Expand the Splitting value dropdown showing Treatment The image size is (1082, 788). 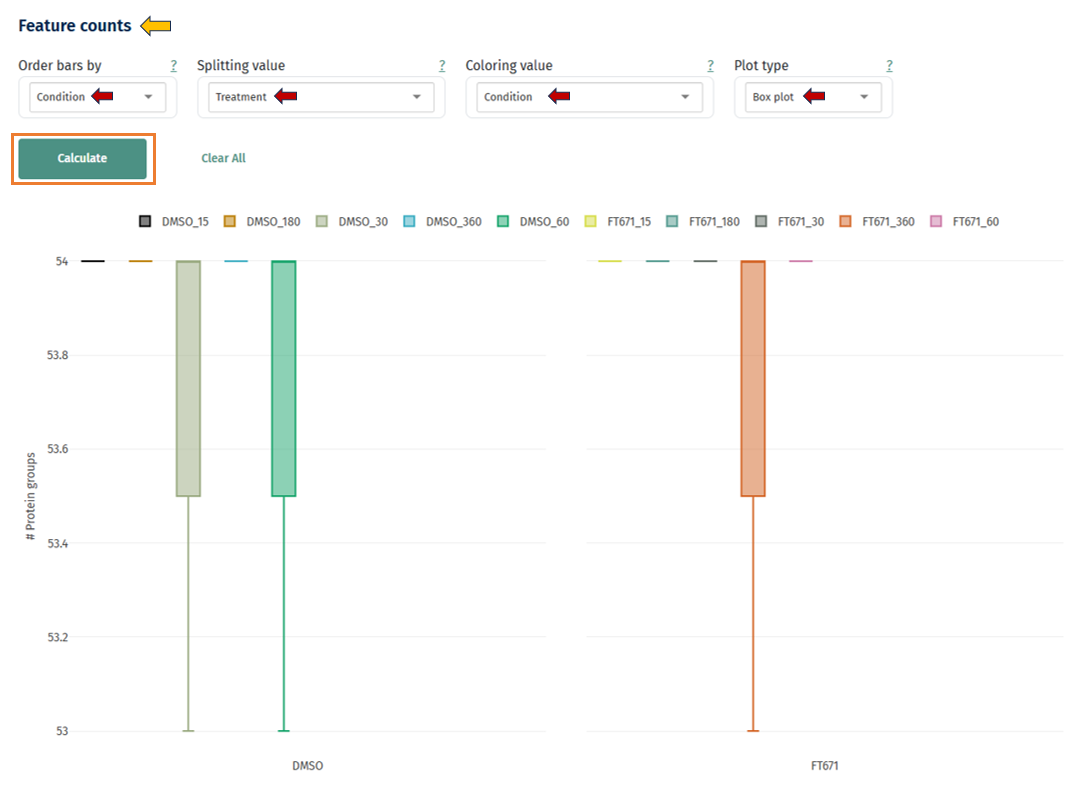coord(320,97)
